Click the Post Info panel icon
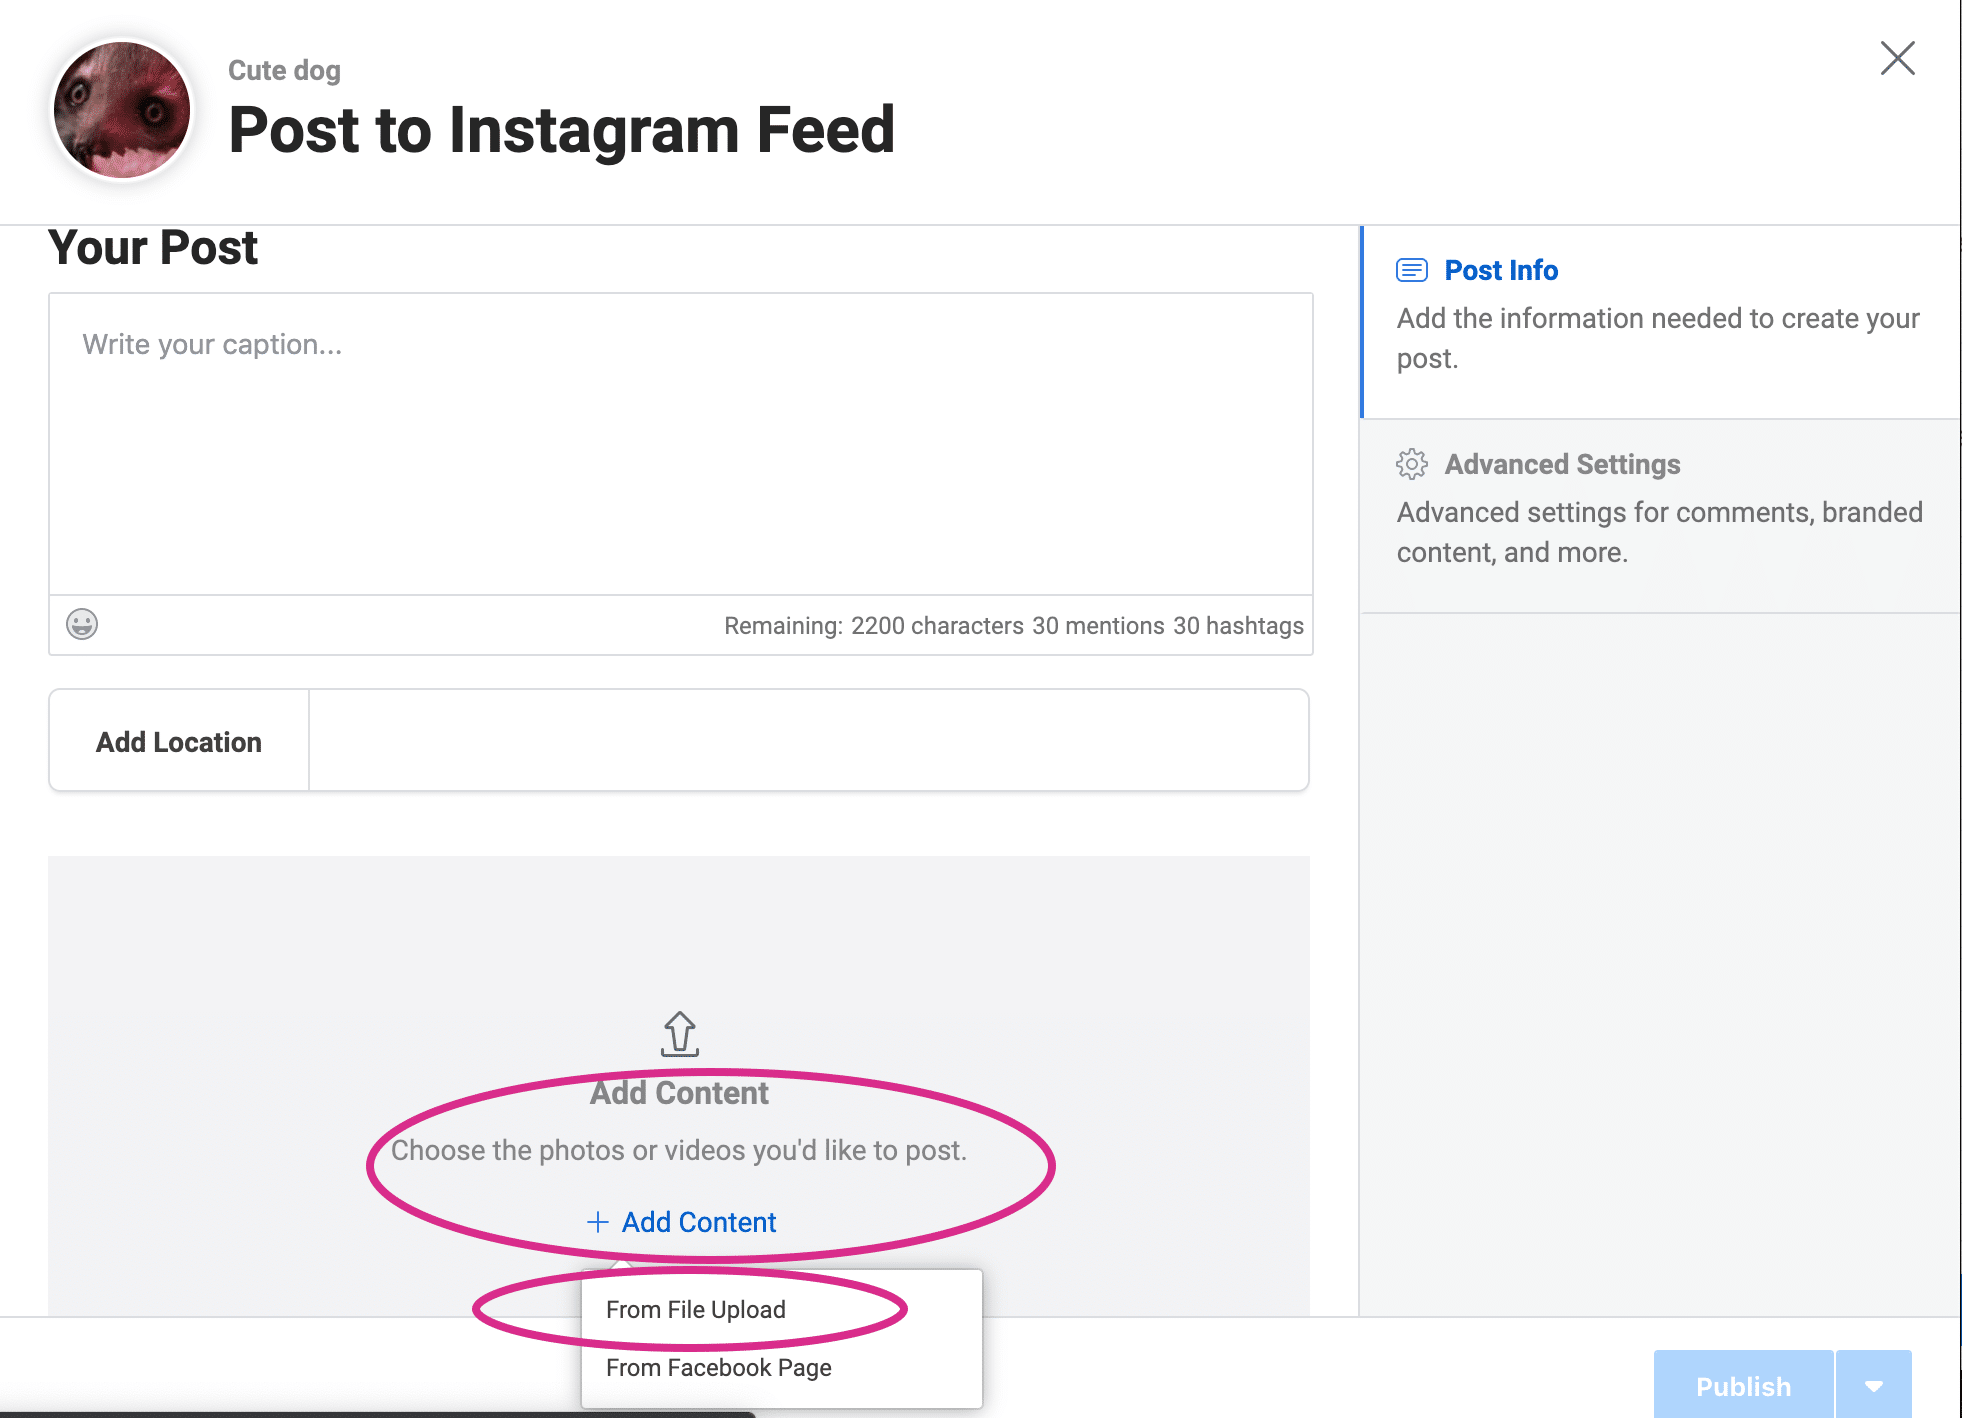1962x1418 pixels. tap(1409, 270)
